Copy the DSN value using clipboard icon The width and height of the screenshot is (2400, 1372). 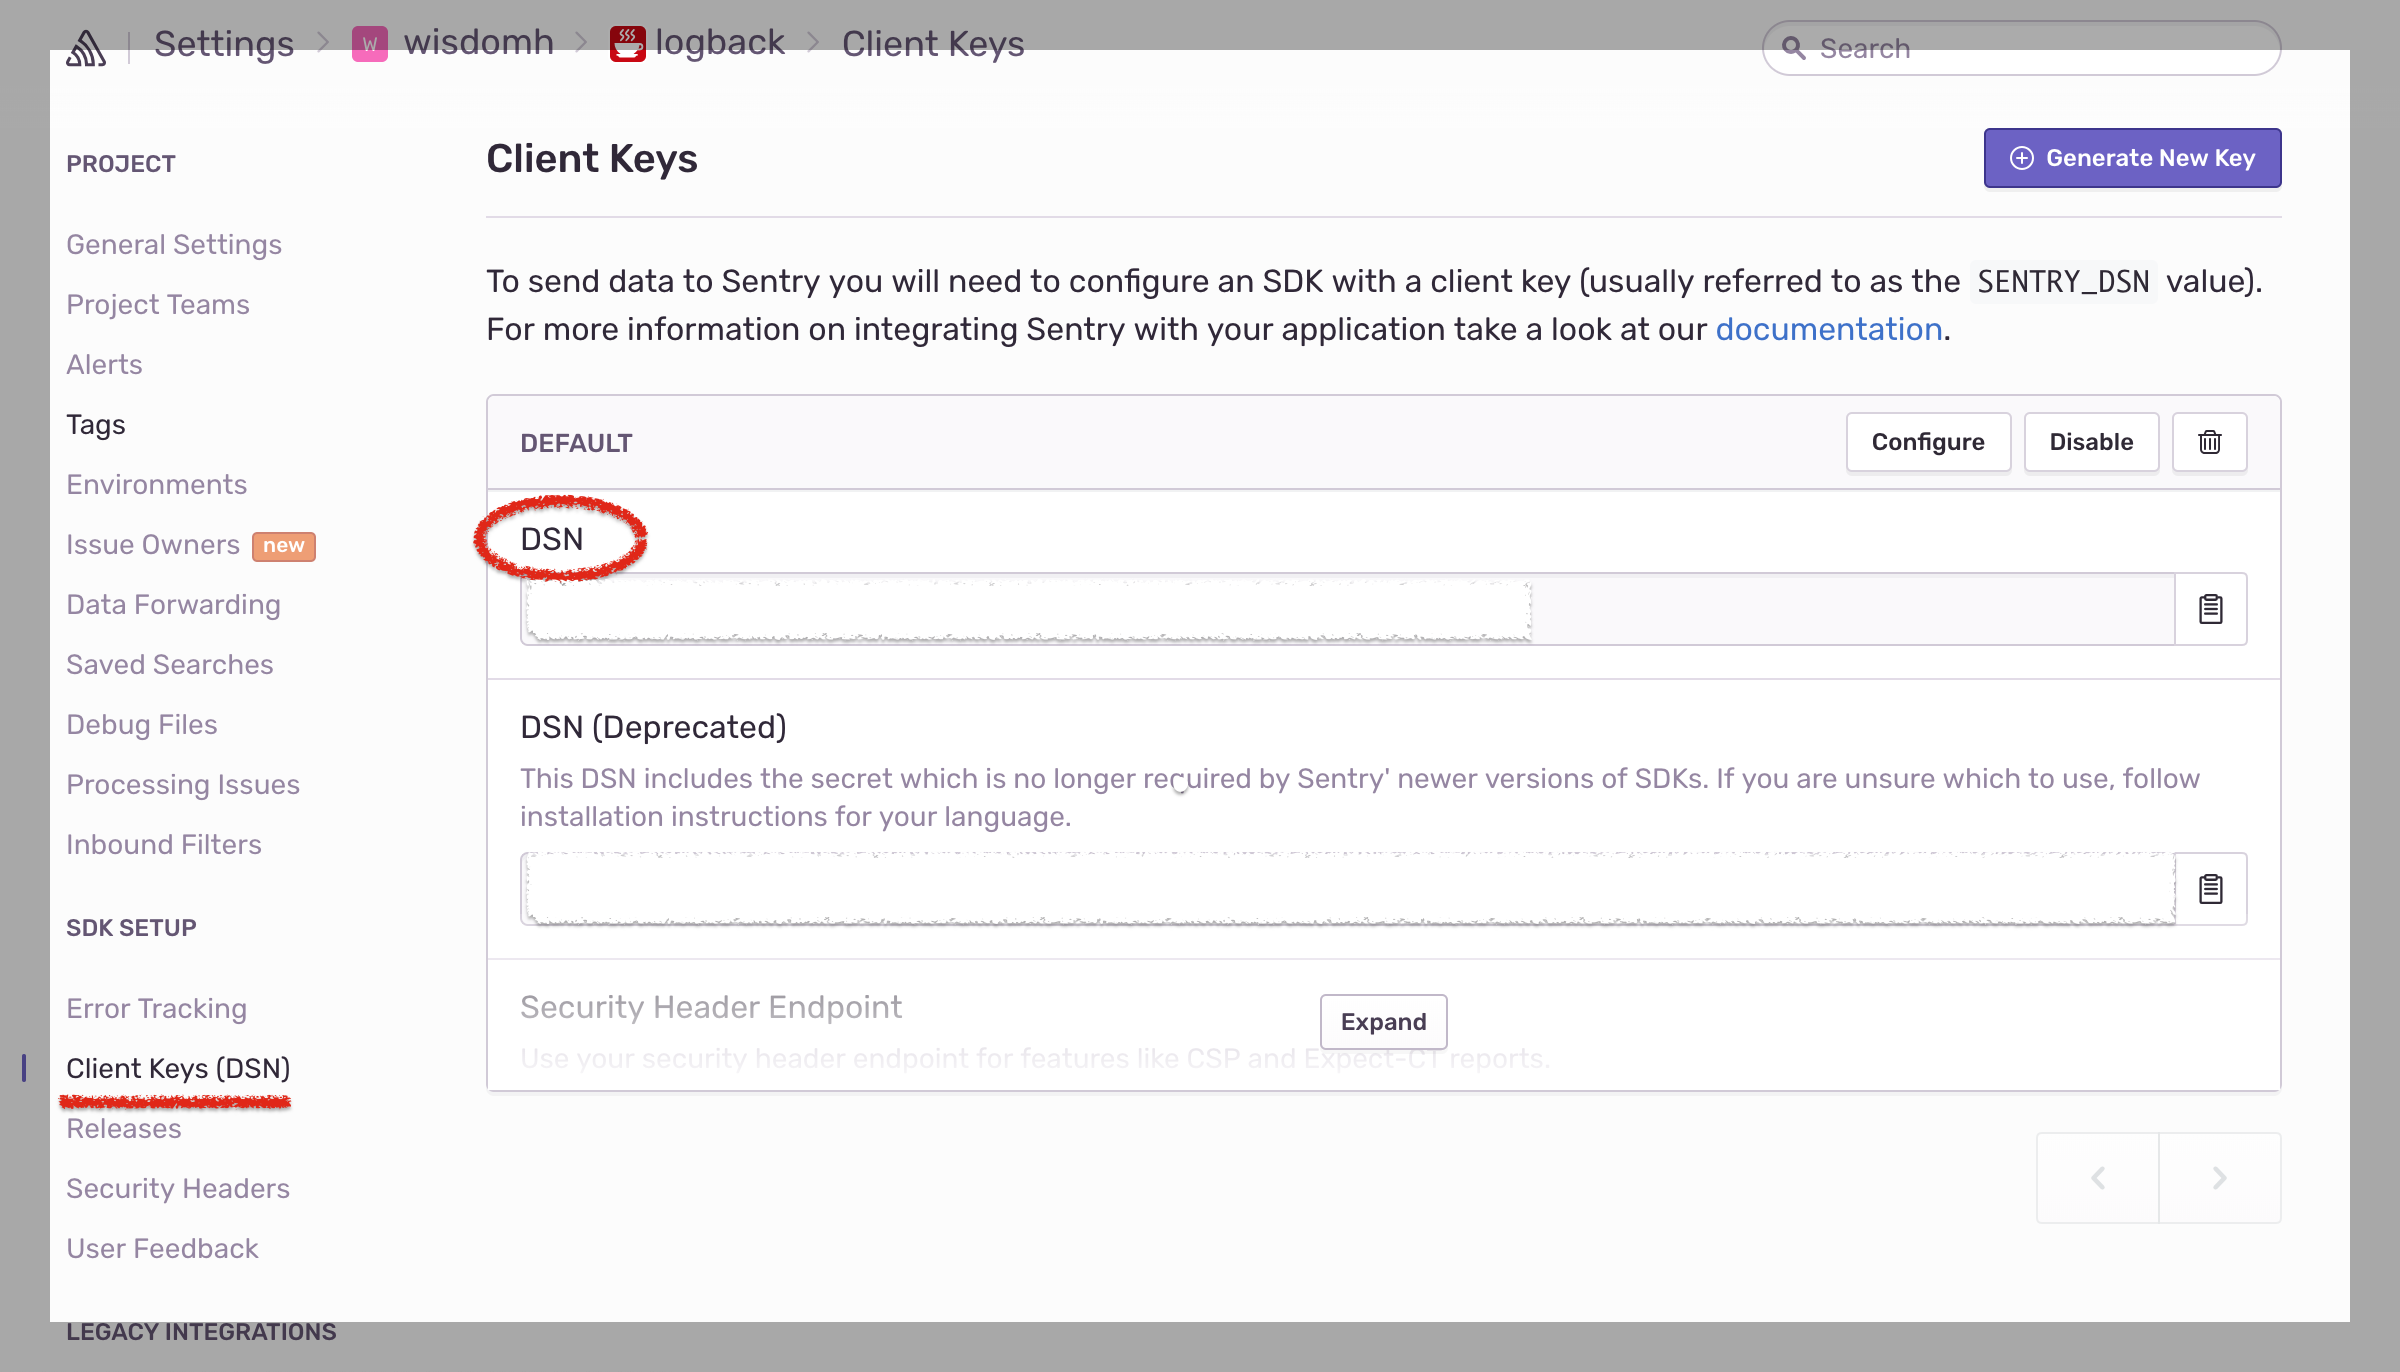click(2210, 609)
